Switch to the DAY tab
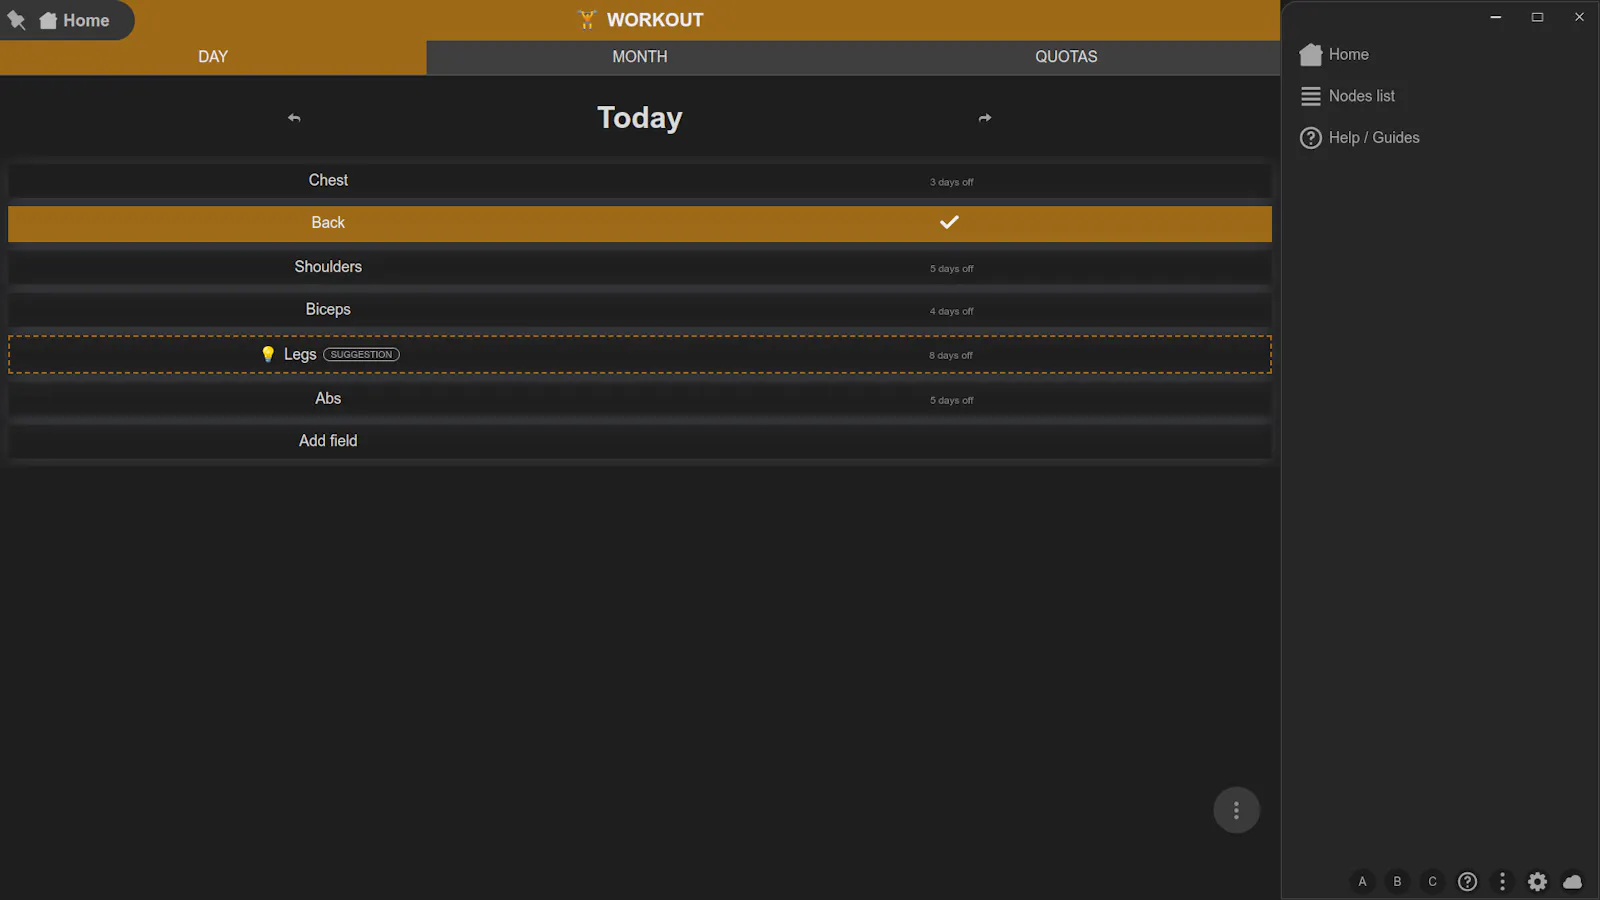 click(x=213, y=57)
